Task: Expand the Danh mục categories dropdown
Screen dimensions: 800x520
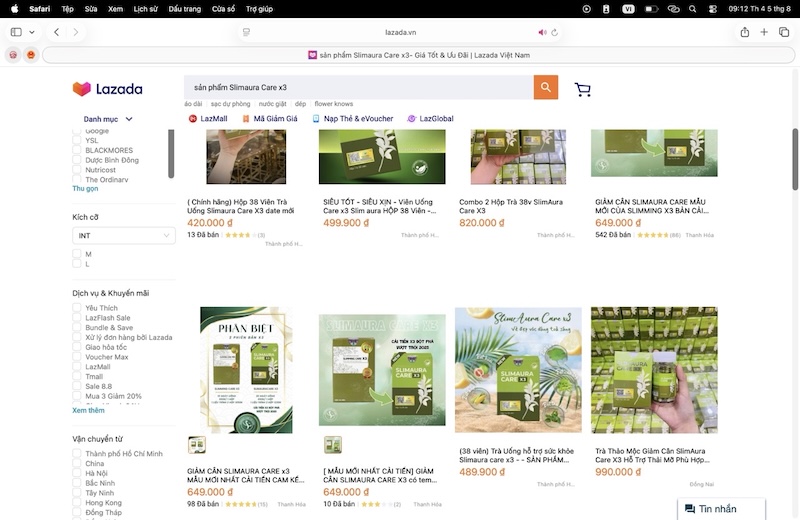Action: 108,119
